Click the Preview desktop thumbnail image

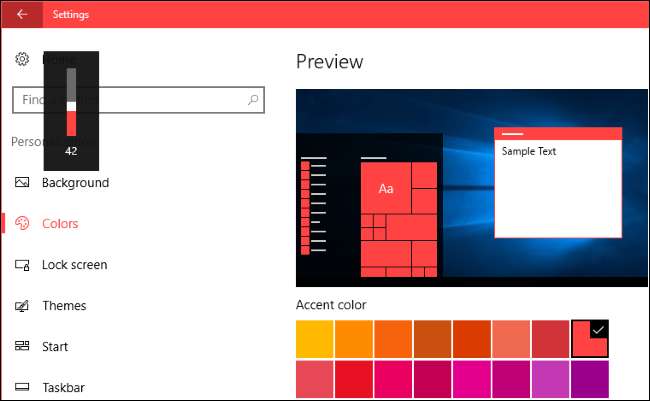click(472, 187)
